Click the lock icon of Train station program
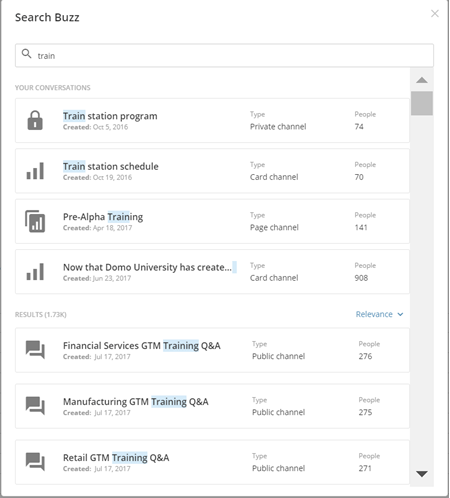The image size is (450, 498). 35,120
